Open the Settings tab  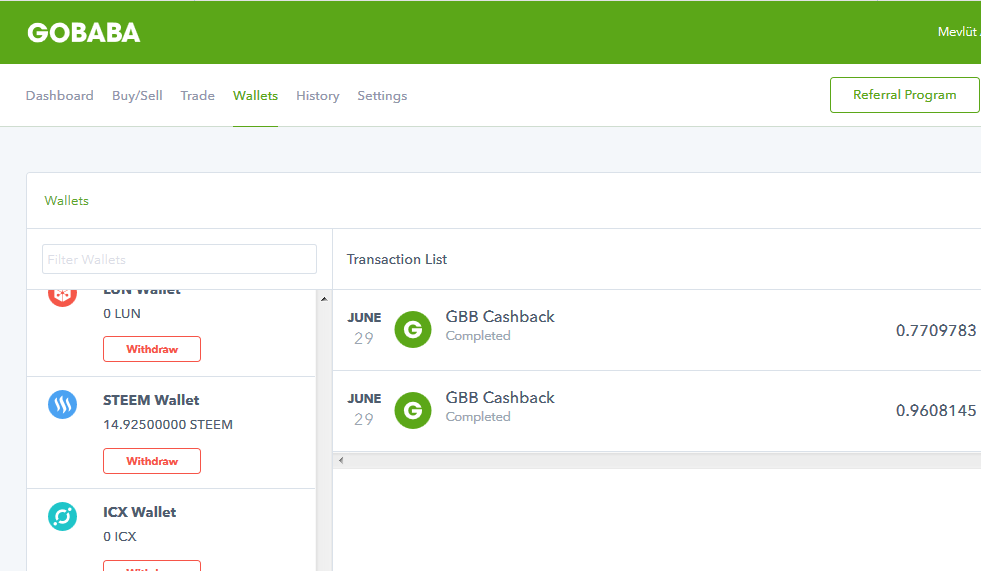[x=382, y=96]
